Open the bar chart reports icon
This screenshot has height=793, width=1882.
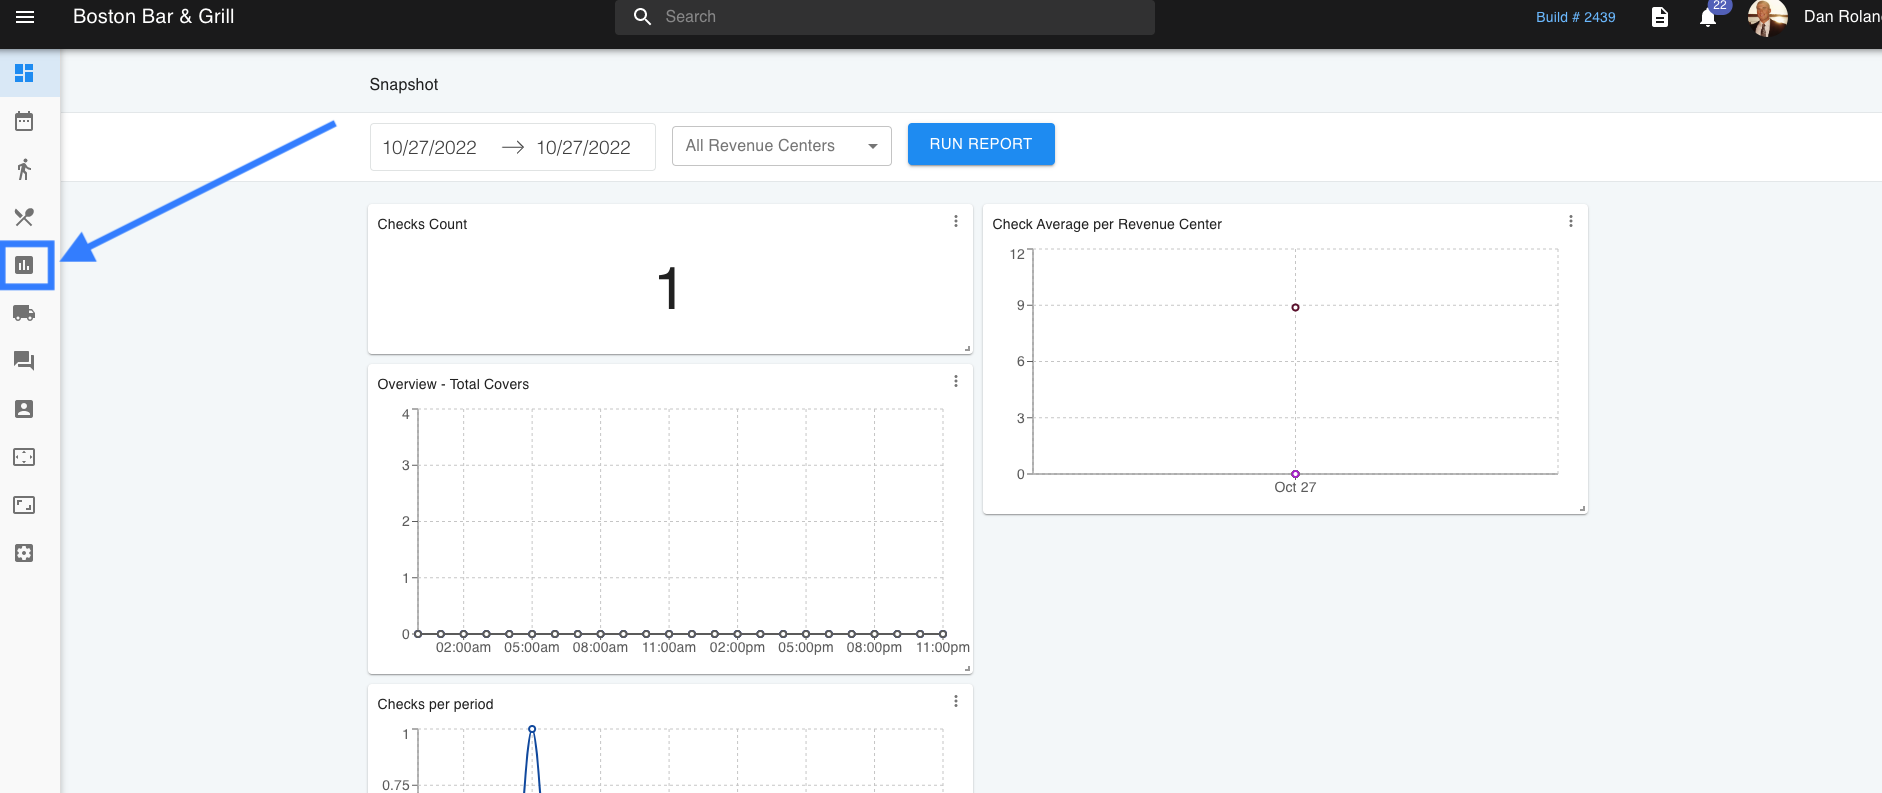(24, 265)
